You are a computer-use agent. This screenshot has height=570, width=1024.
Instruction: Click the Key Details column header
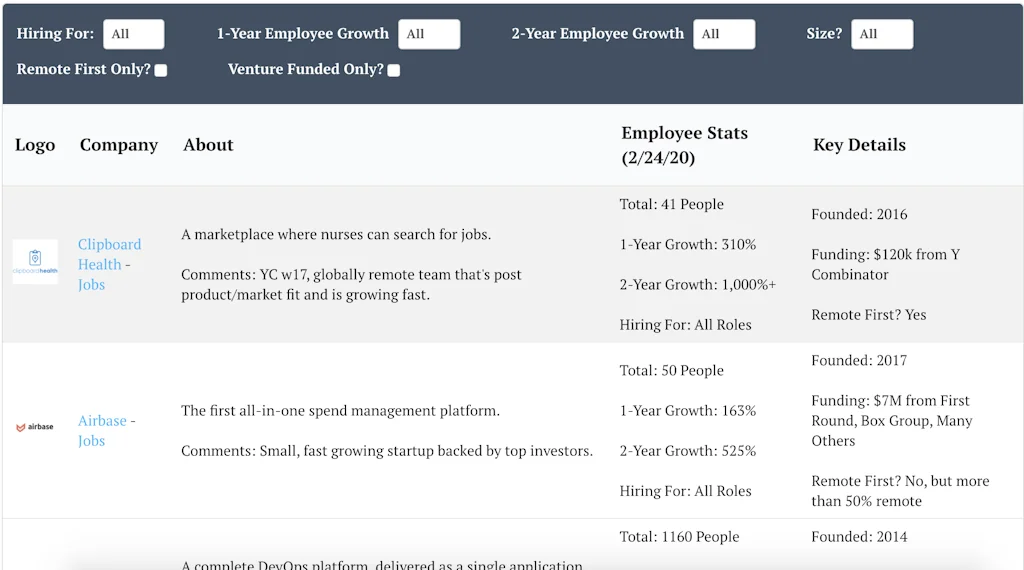coord(859,145)
